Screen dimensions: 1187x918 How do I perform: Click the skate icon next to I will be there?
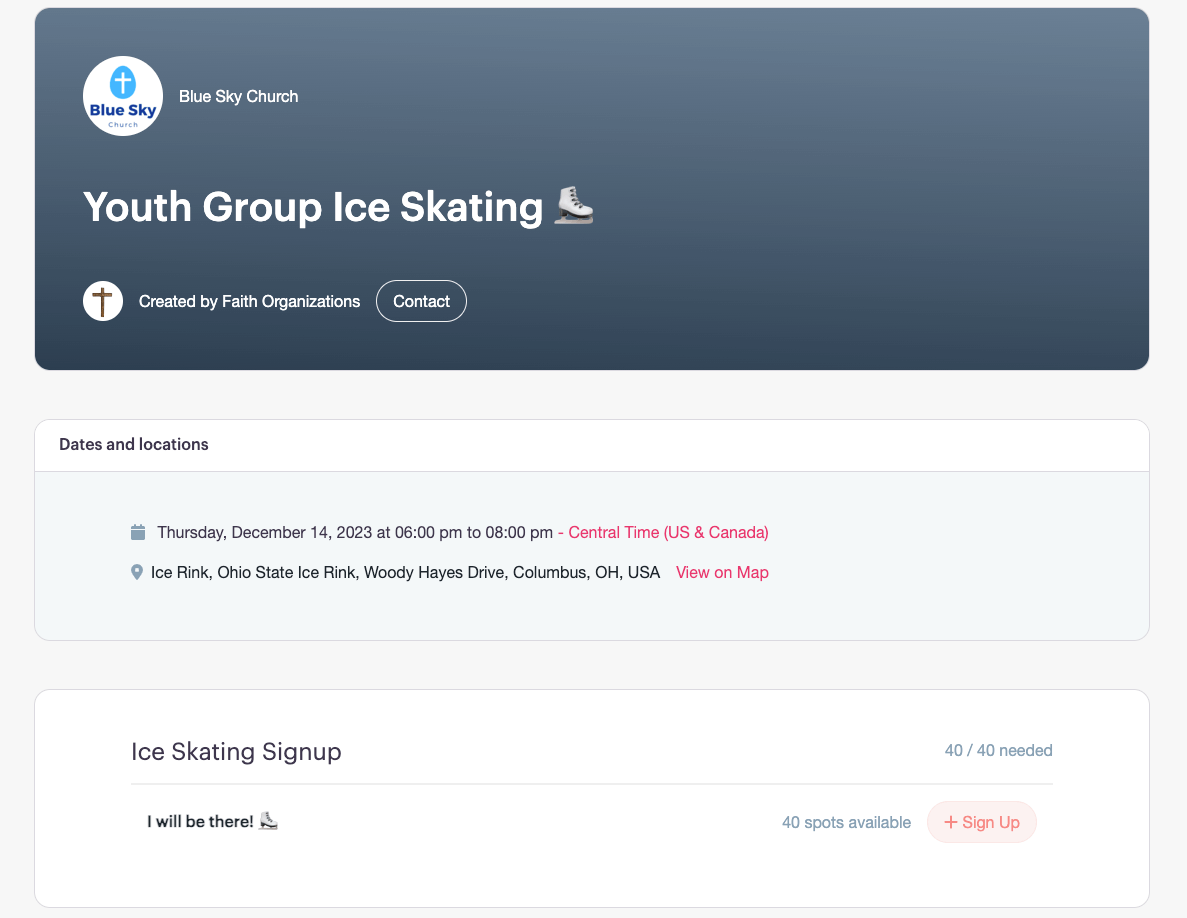click(x=267, y=821)
